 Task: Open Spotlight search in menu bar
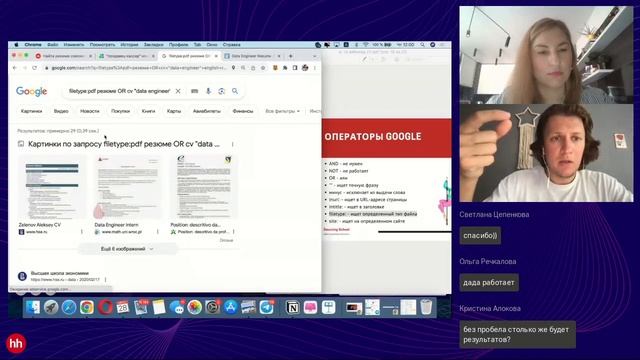[x=422, y=44]
